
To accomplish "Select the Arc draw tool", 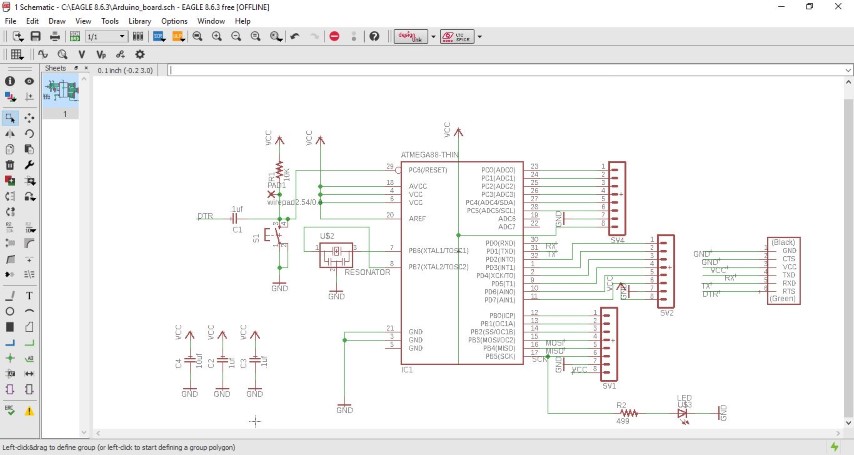I will (x=29, y=311).
